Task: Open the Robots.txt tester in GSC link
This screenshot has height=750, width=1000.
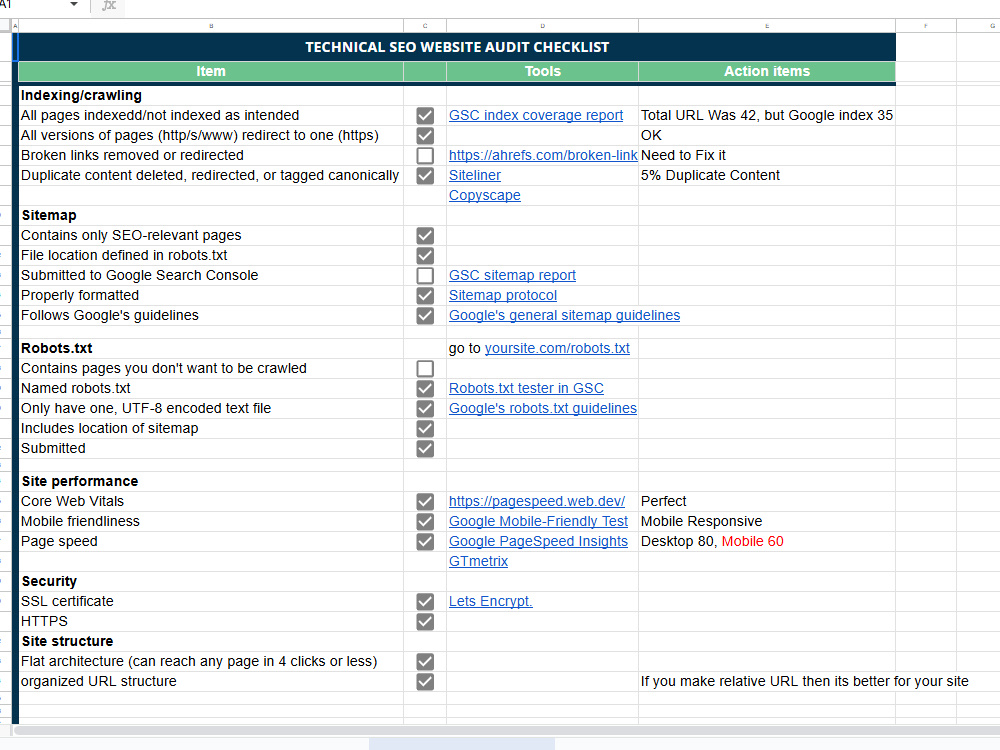Action: [x=526, y=388]
